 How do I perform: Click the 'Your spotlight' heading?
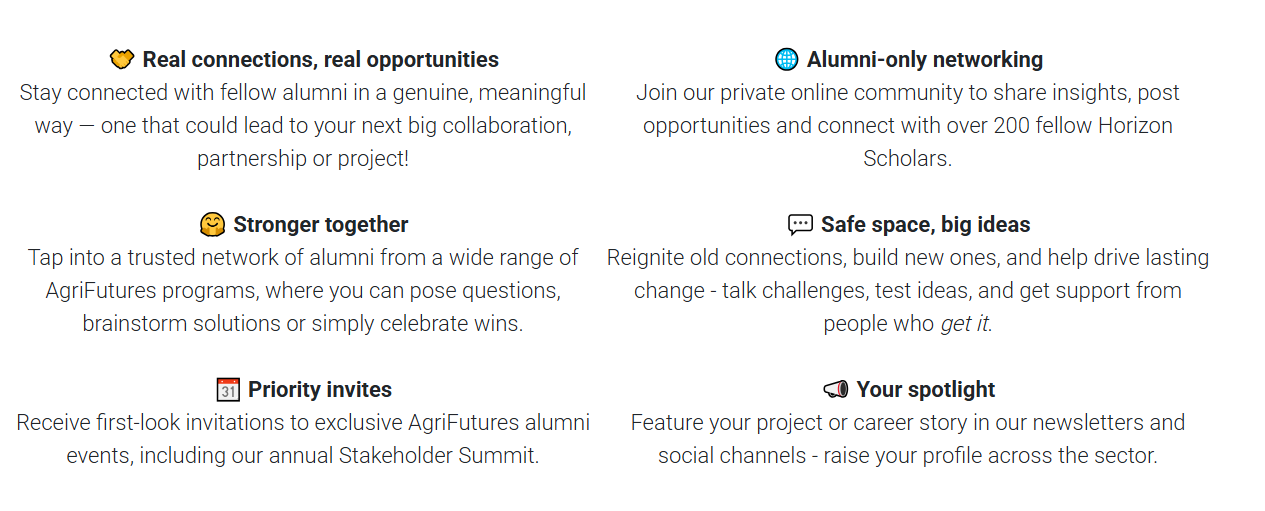[x=926, y=390]
